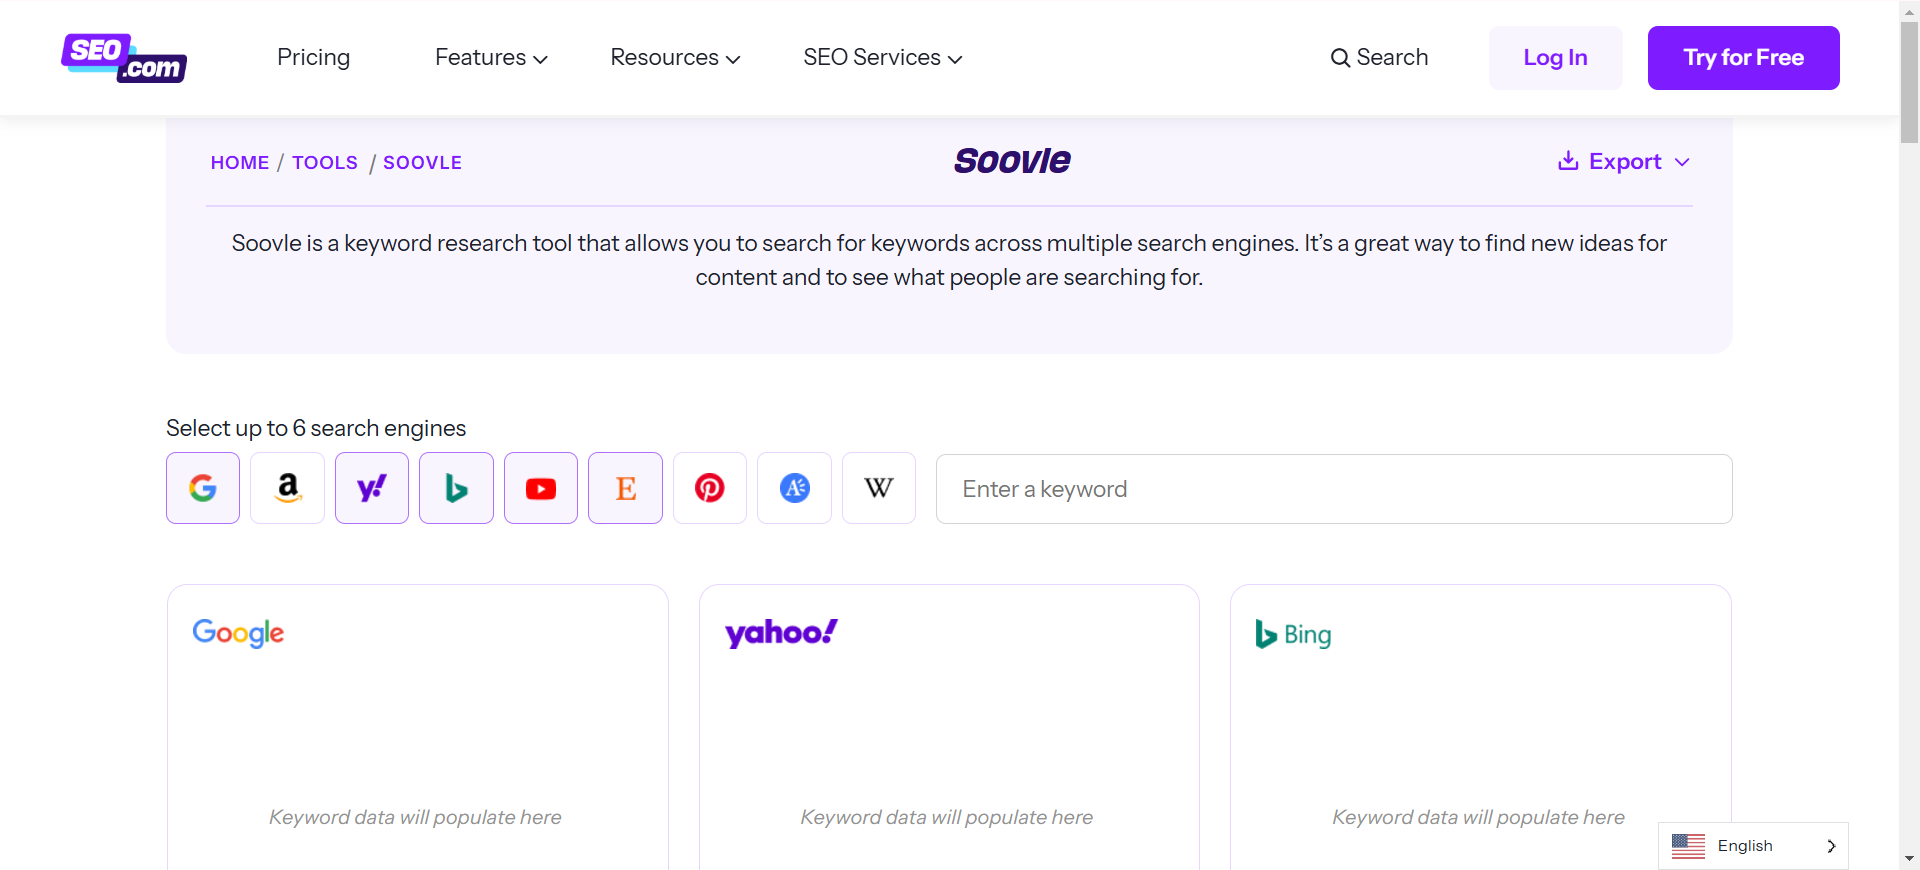This screenshot has width=1920, height=870.
Task: Click the Try for Free button
Action: [x=1743, y=58]
